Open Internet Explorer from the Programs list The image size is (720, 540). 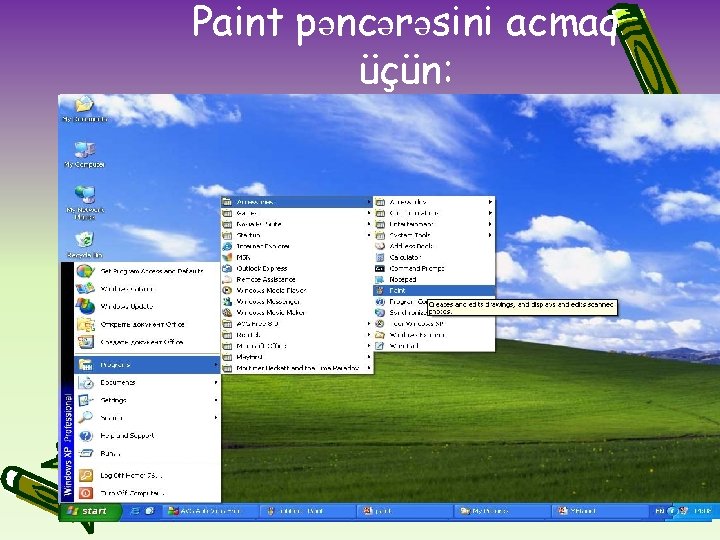[x=297, y=246]
